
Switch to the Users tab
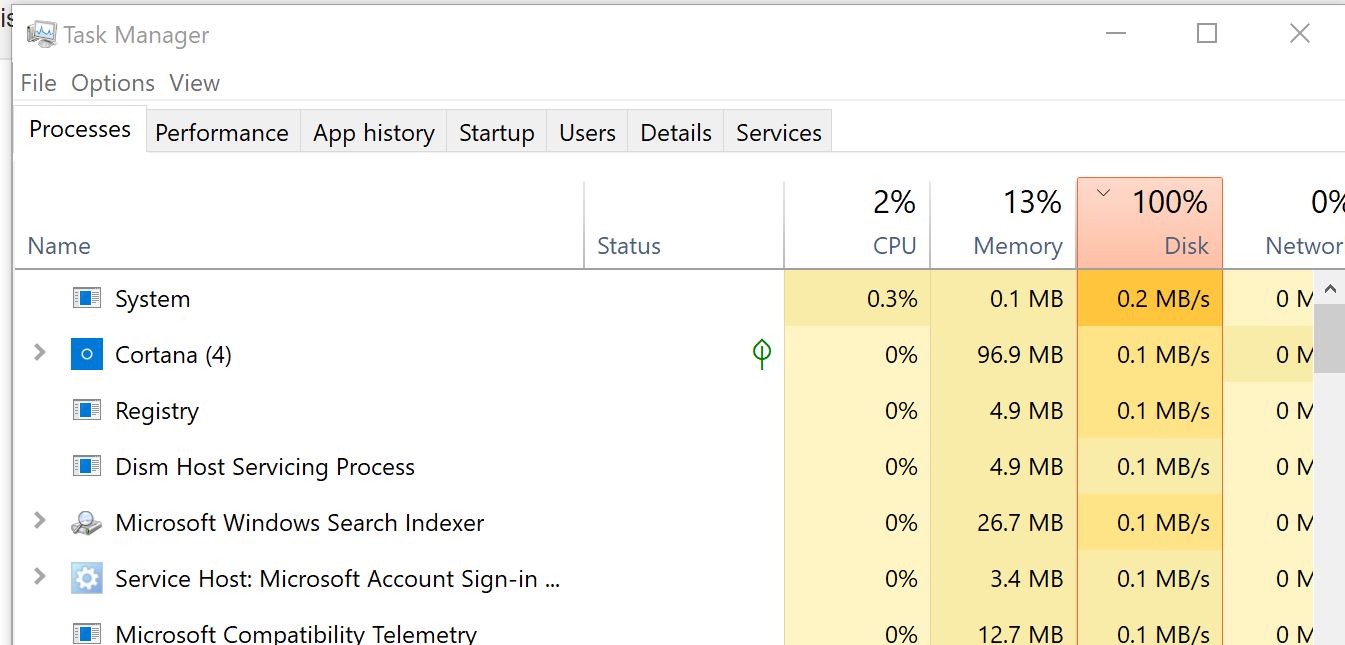click(587, 133)
